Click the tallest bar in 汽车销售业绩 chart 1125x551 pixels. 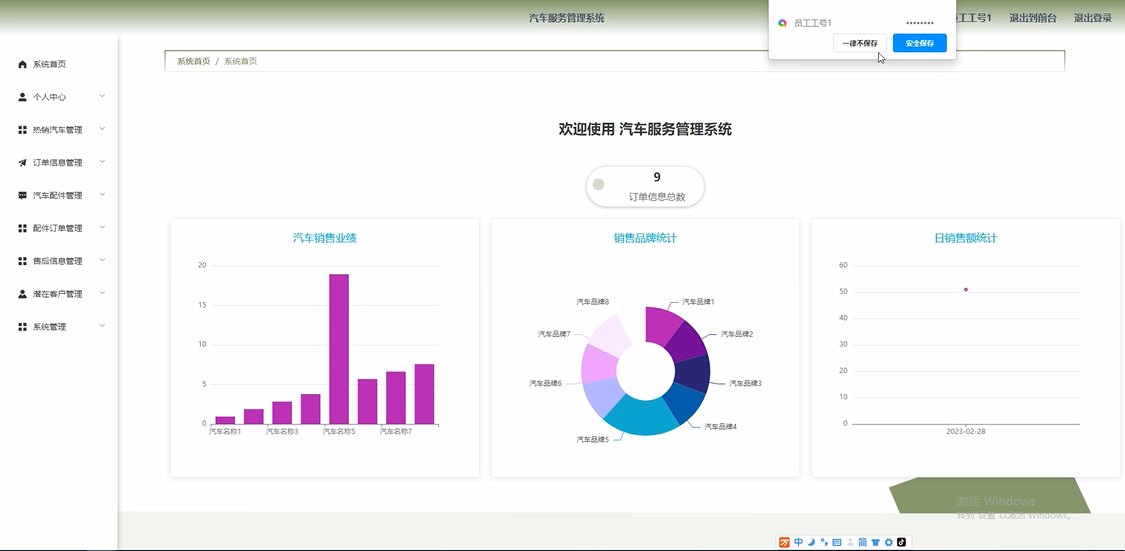pyautogui.click(x=339, y=349)
